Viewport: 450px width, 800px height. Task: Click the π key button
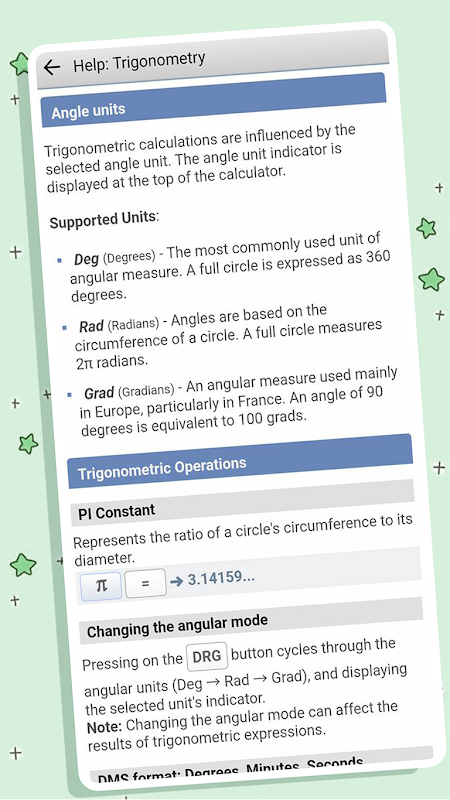102,585
